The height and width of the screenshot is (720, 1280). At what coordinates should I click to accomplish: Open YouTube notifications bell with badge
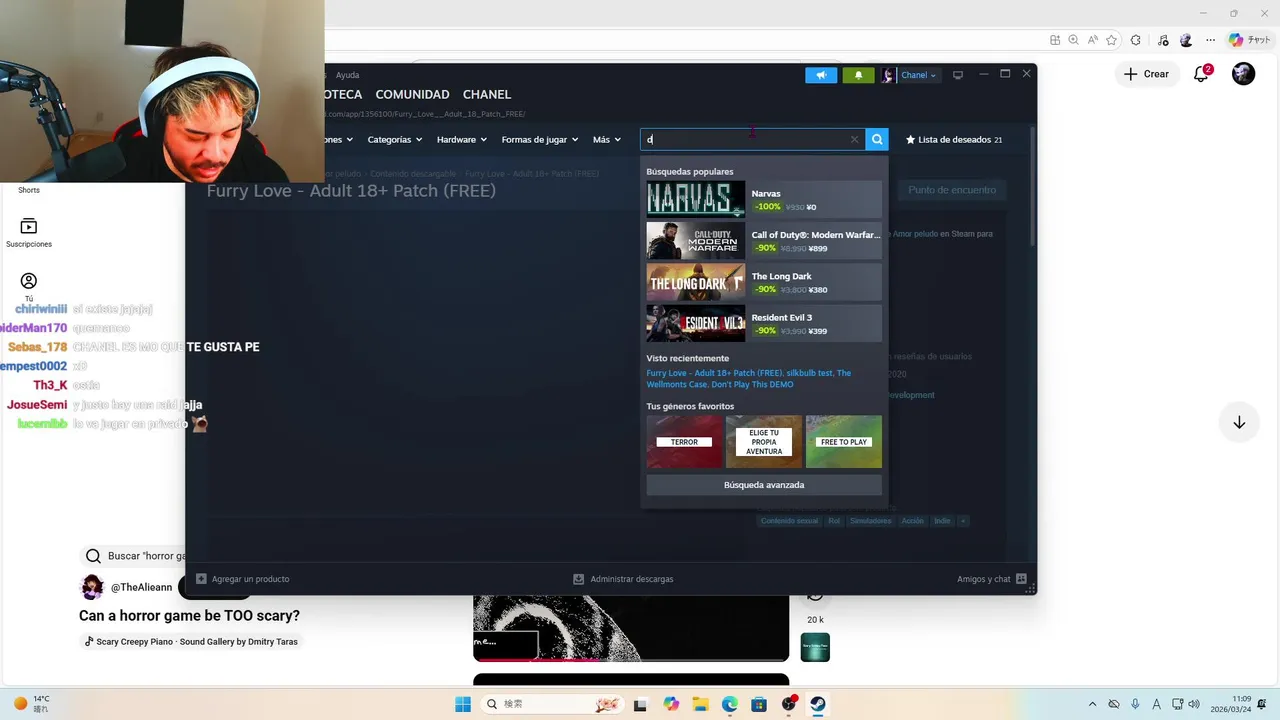pos(1202,74)
